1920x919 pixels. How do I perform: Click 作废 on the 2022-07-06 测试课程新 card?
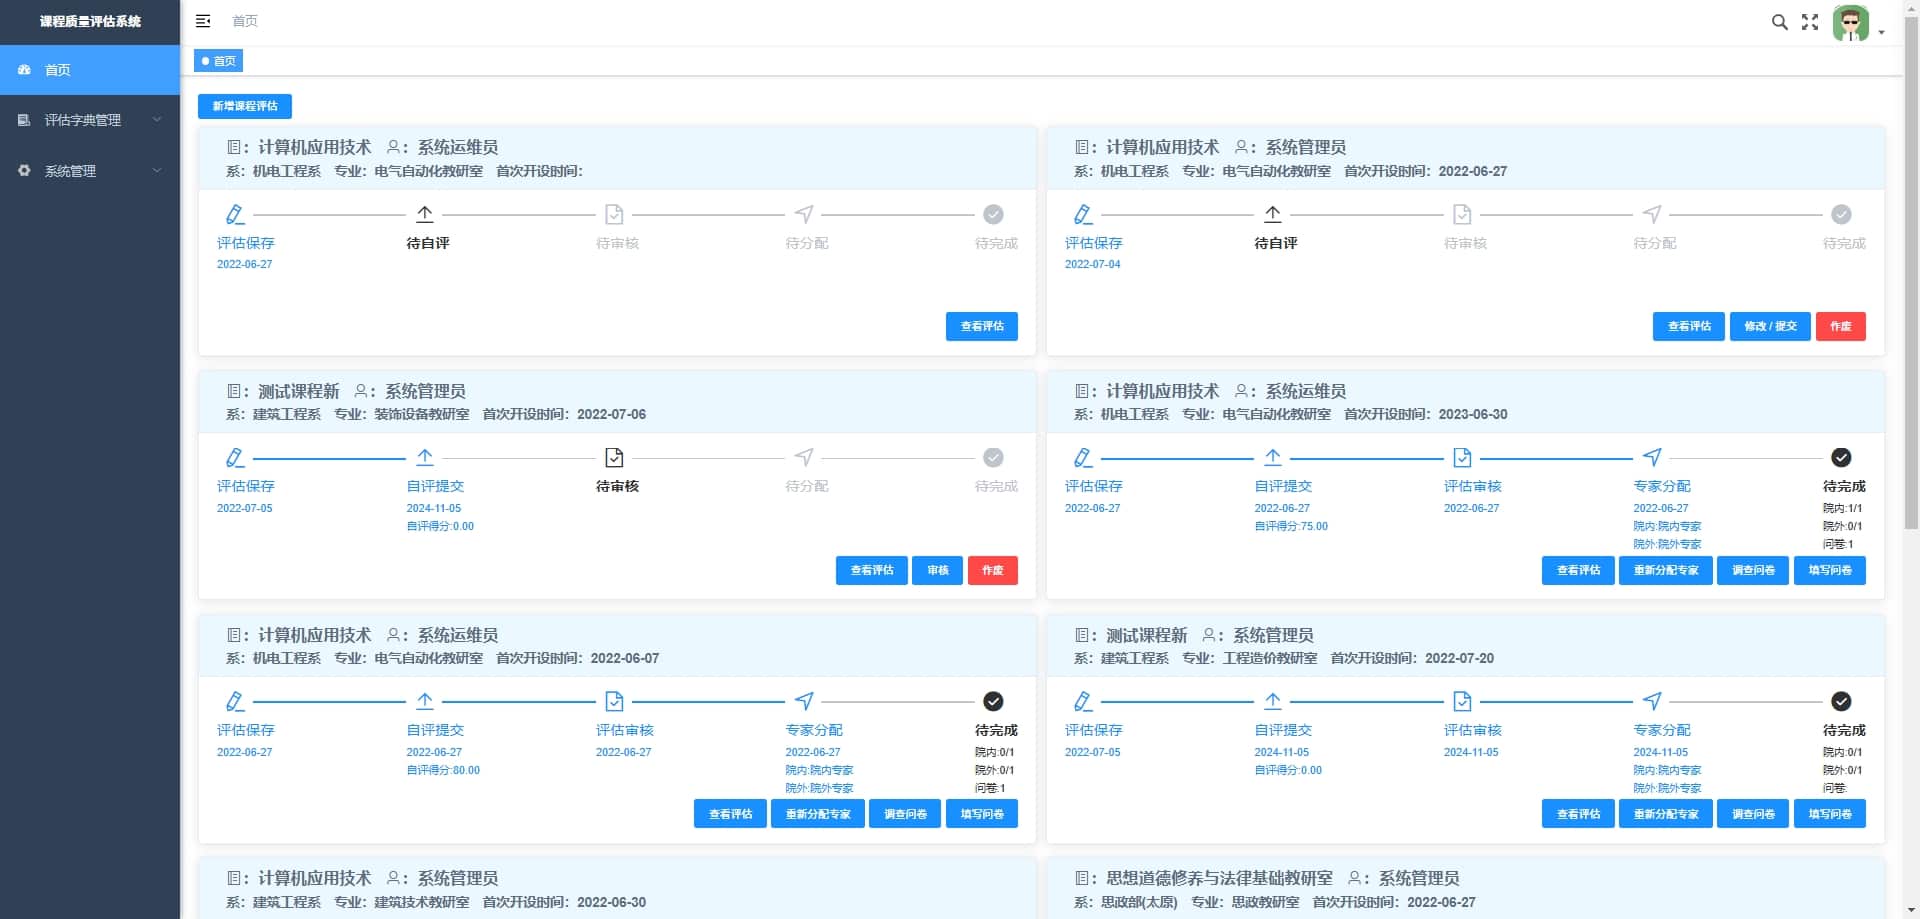coord(993,570)
